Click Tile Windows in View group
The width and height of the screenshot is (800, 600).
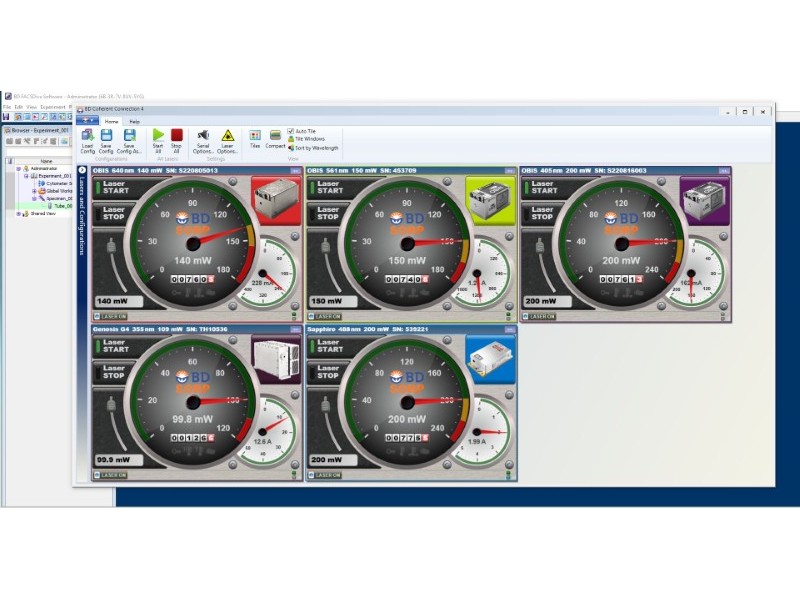[306, 139]
